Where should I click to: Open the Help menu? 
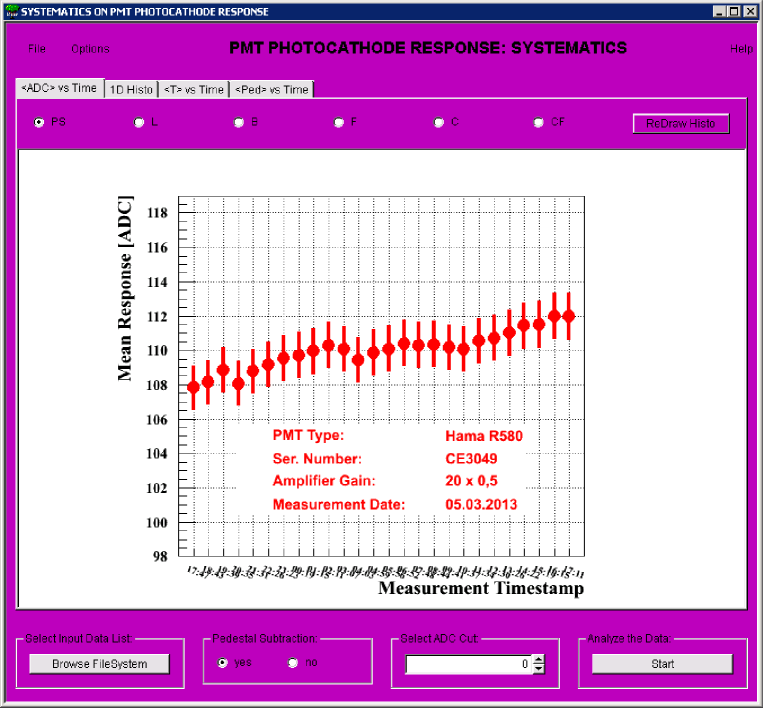click(741, 49)
